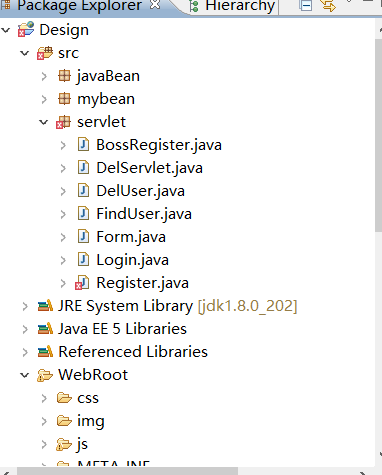This screenshot has width=382, height=475.
Task: Click the Register.java error file icon
Action: 82,283
